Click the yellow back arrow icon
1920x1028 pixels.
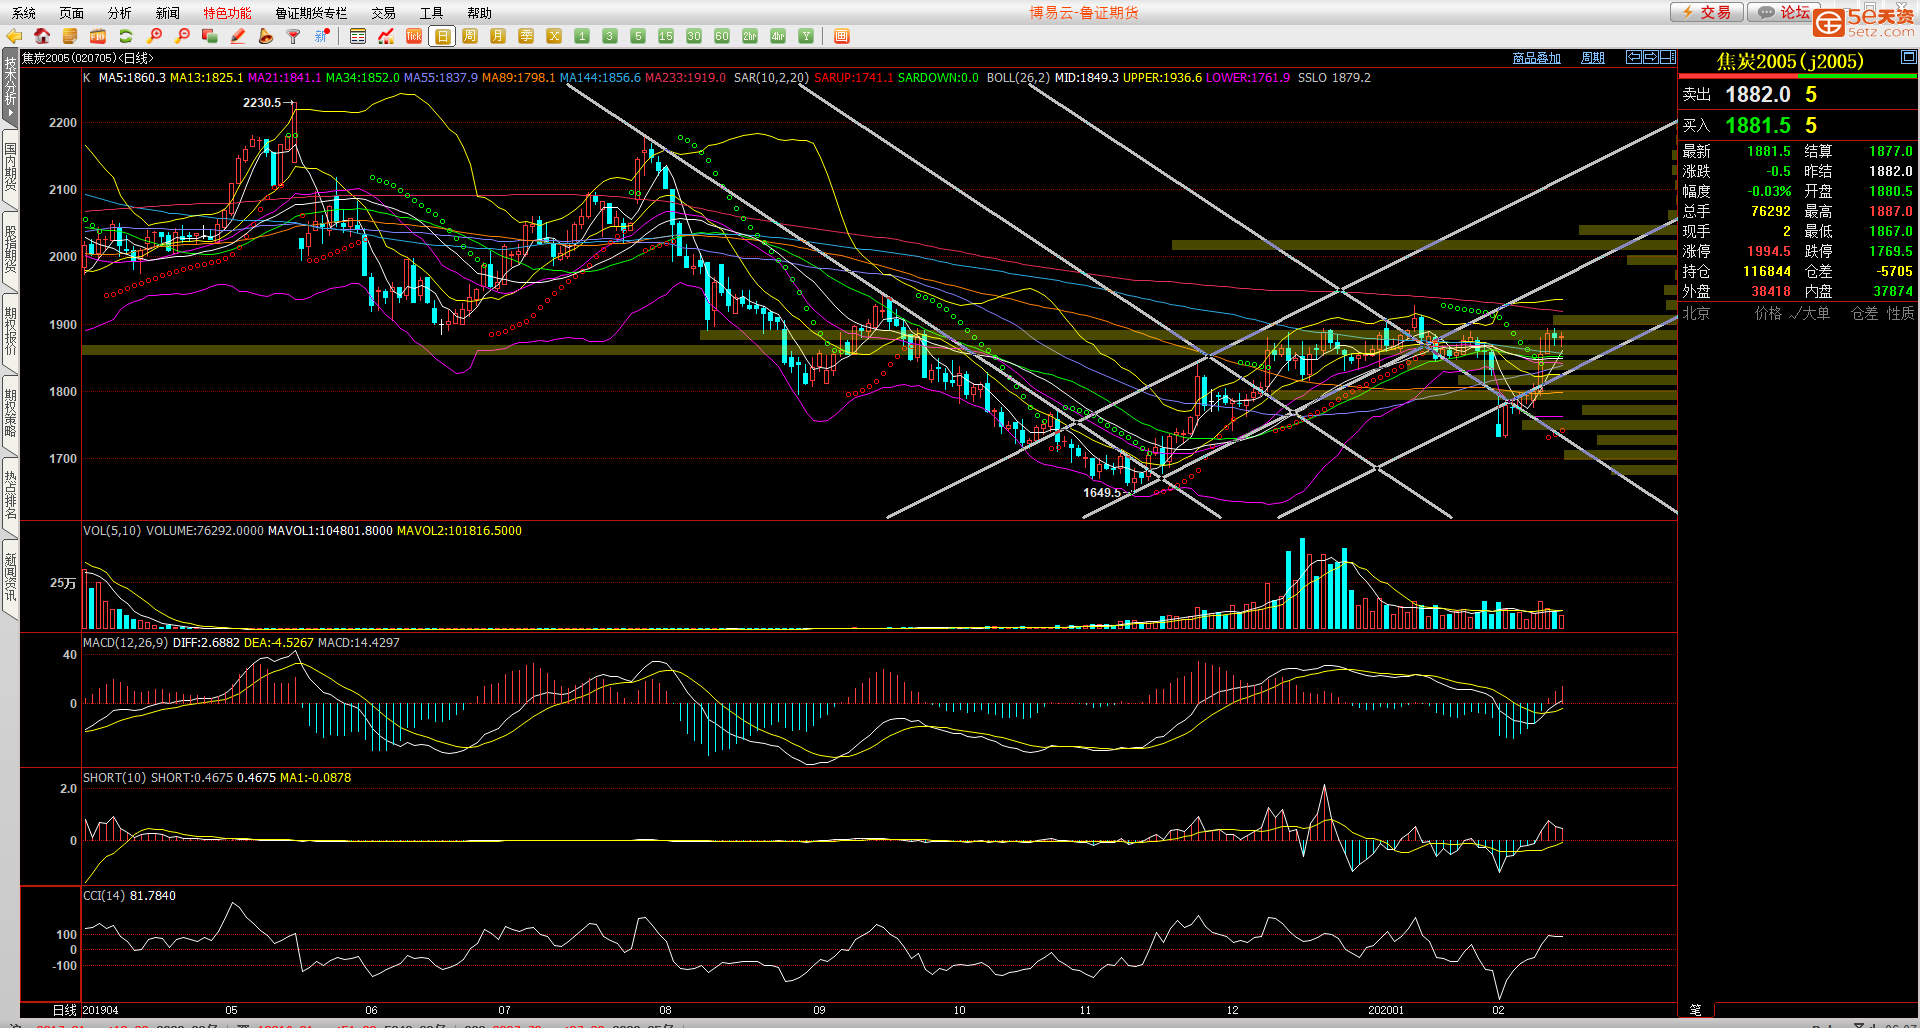(14, 36)
